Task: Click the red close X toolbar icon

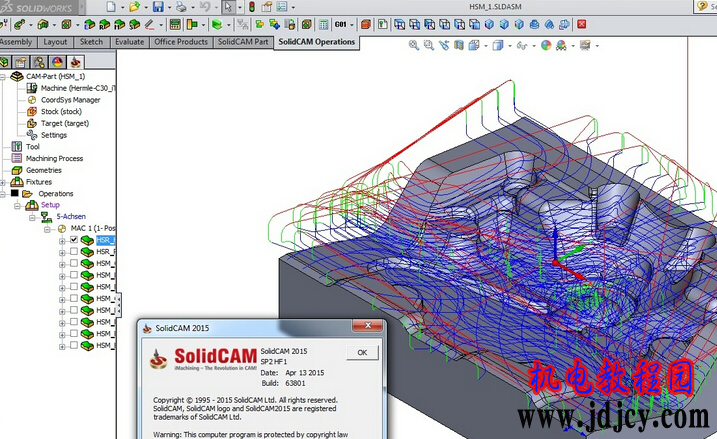Action: click(582, 24)
